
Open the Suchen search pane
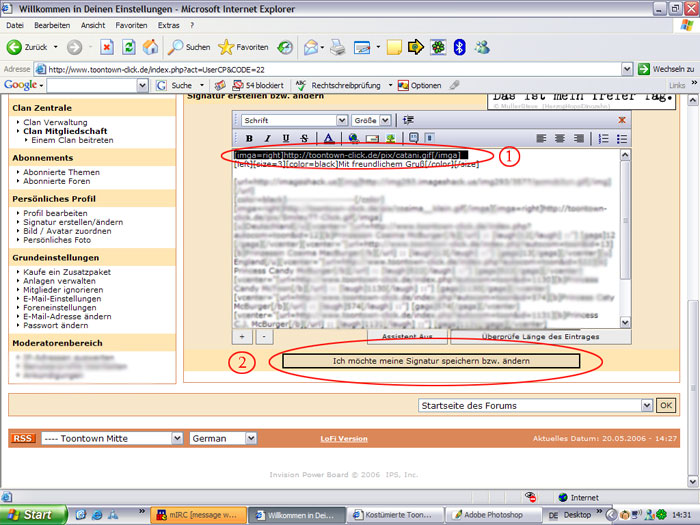[x=188, y=47]
